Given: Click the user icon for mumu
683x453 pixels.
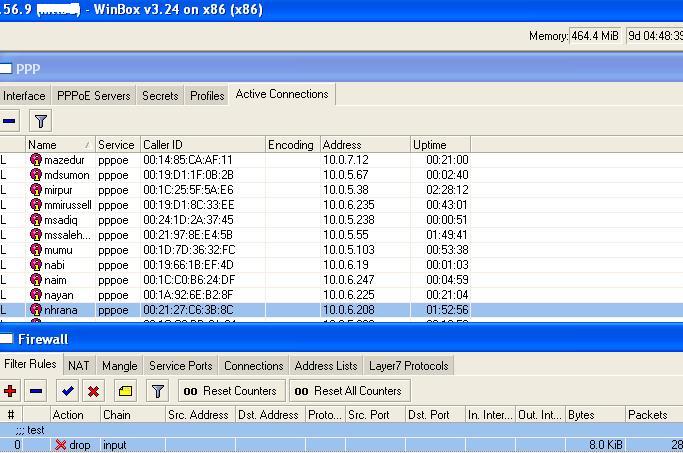Looking at the screenshot, I should point(36,250).
